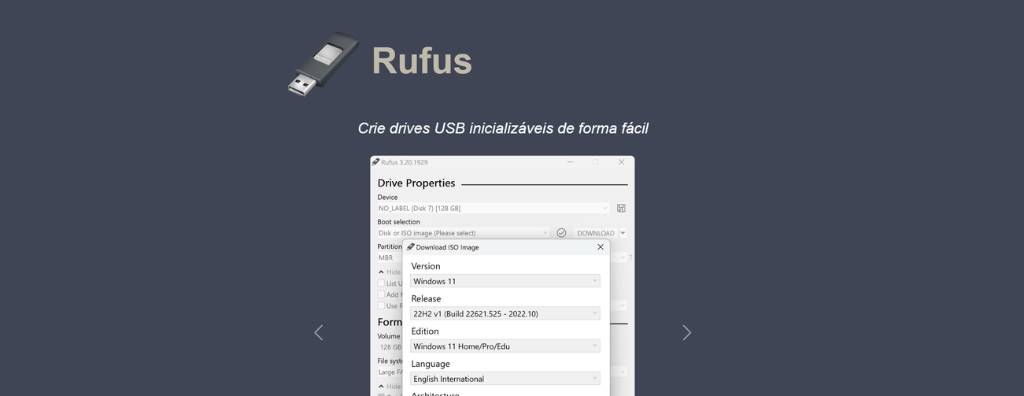Image resolution: width=1024 pixels, height=396 pixels.
Task: Open the split arrow next to DOWNLOAD
Action: point(623,233)
